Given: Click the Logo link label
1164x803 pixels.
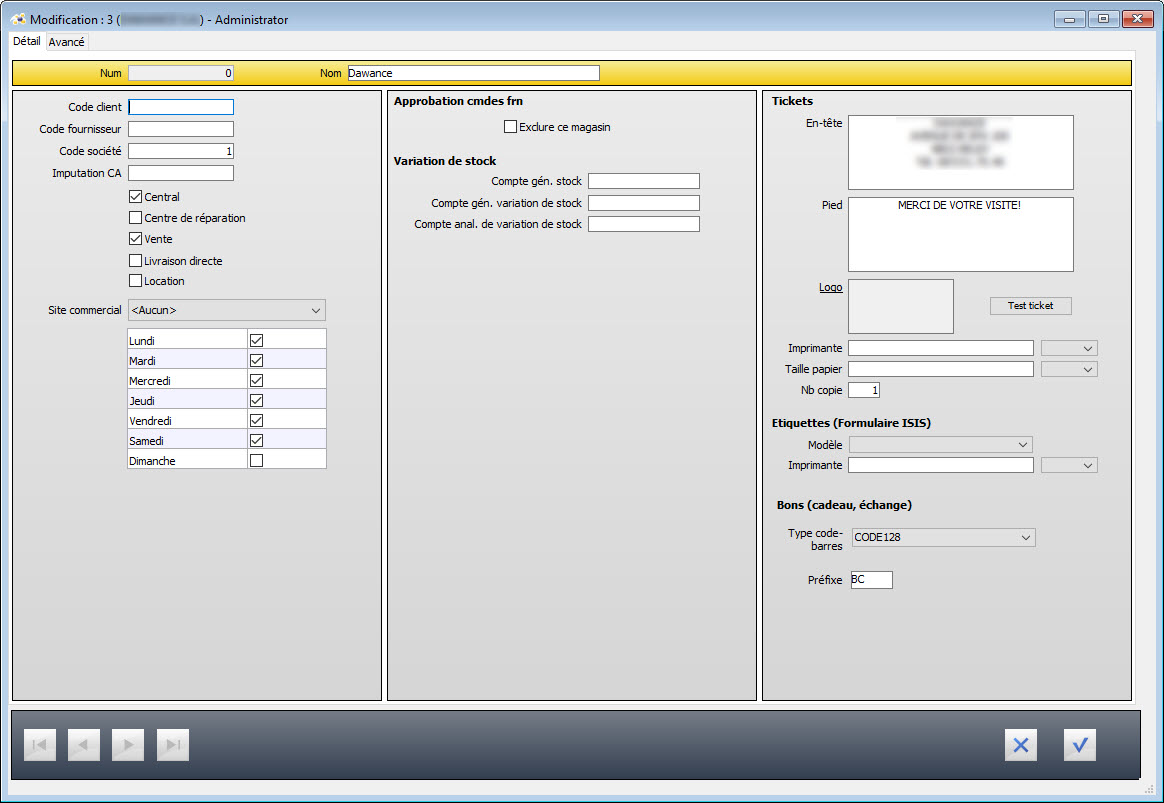Looking at the screenshot, I should pyautogui.click(x=830, y=288).
